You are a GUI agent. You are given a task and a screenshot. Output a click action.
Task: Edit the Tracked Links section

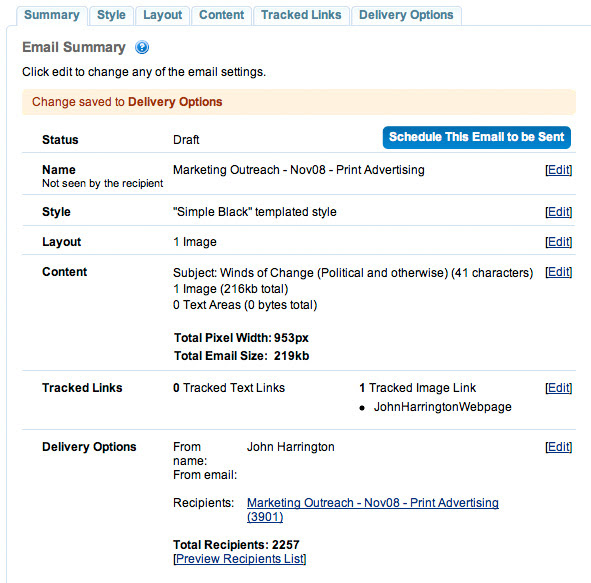(559, 388)
